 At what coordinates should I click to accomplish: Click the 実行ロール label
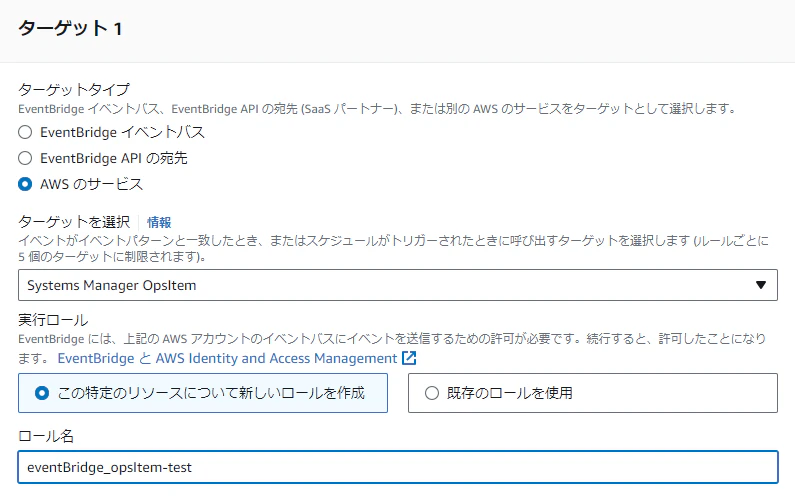(53, 320)
